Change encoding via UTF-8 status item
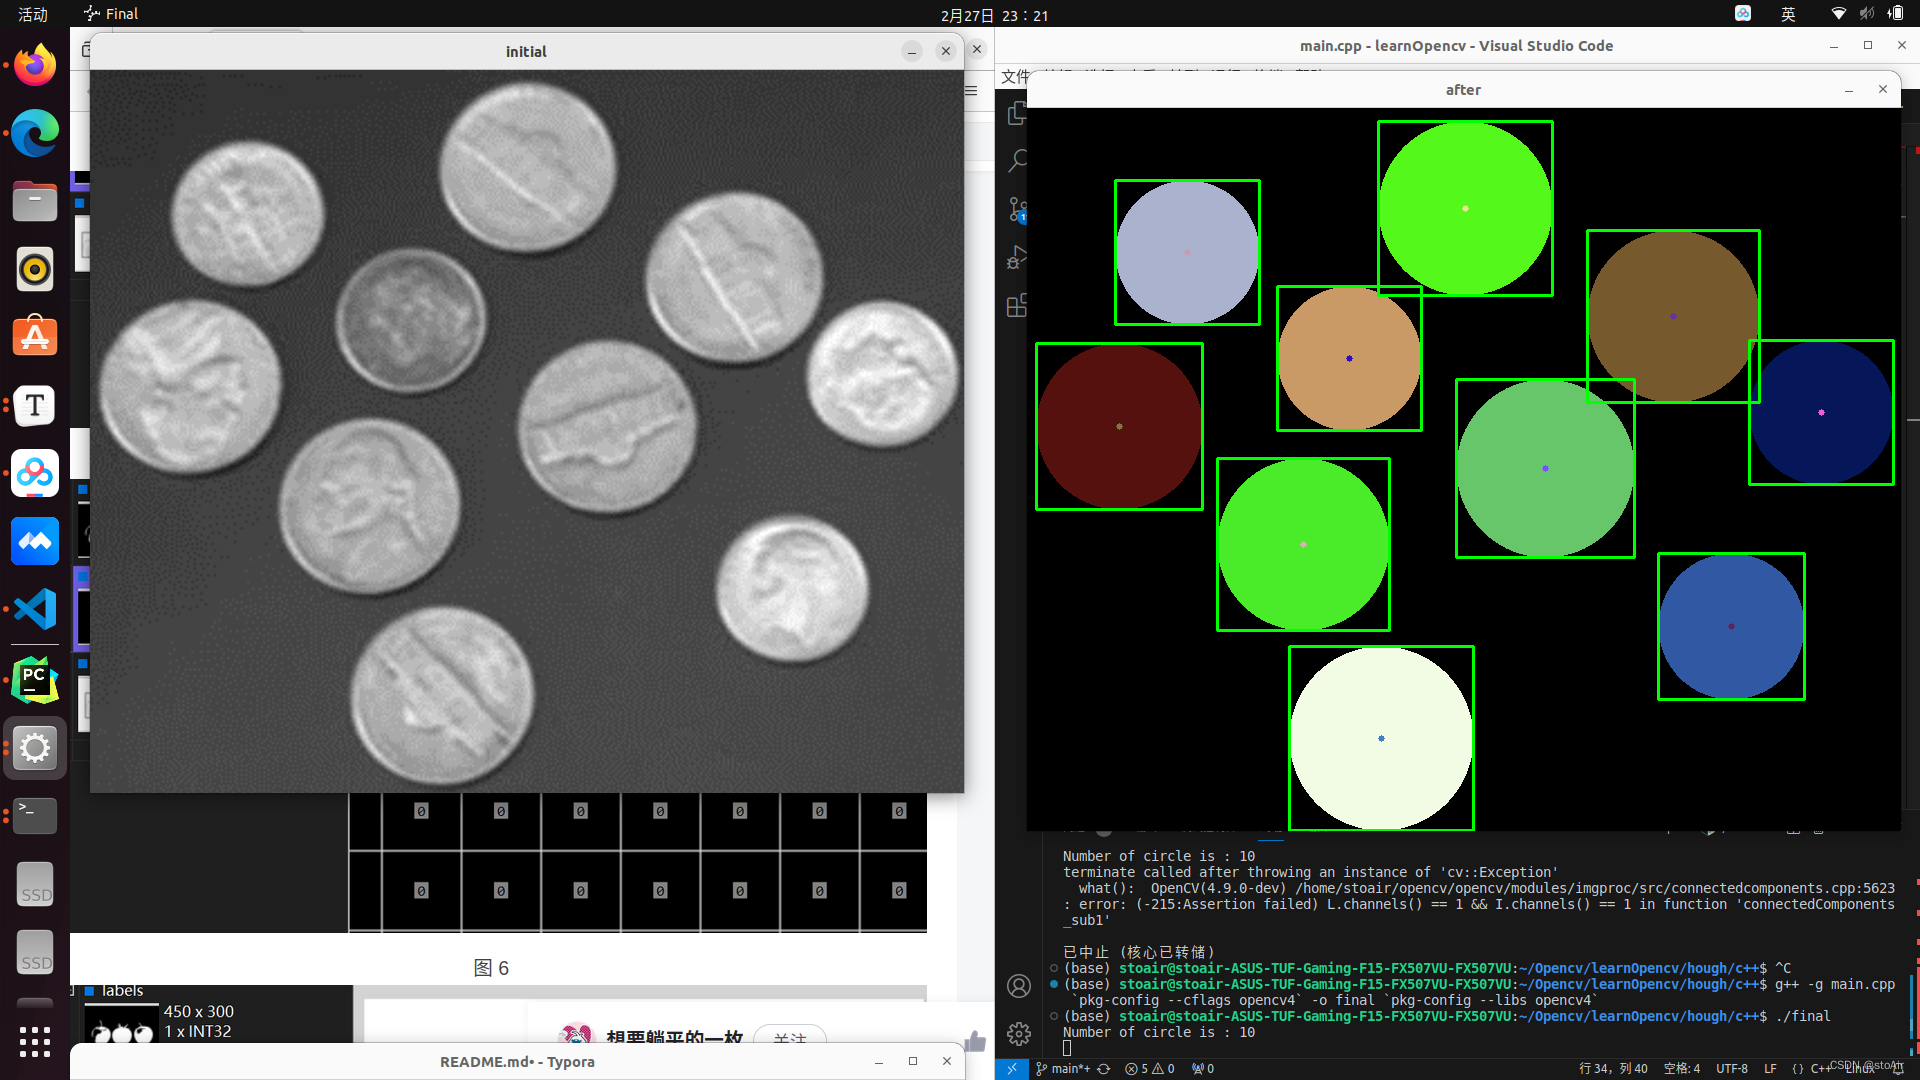Screen dimensions: 1920x1080 tap(1732, 1069)
